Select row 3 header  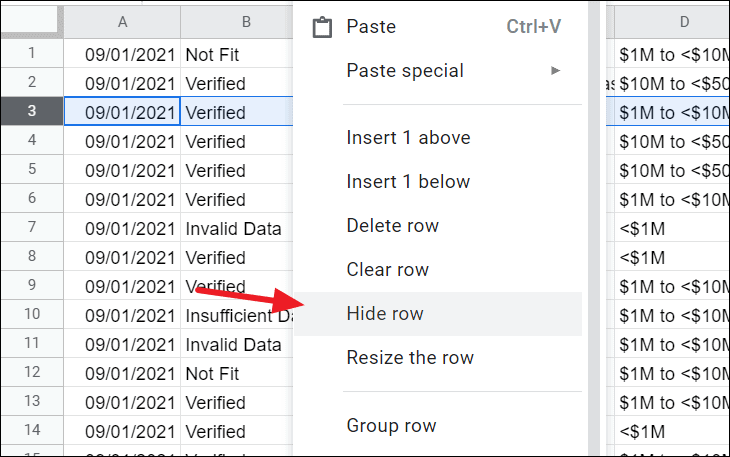(32, 111)
